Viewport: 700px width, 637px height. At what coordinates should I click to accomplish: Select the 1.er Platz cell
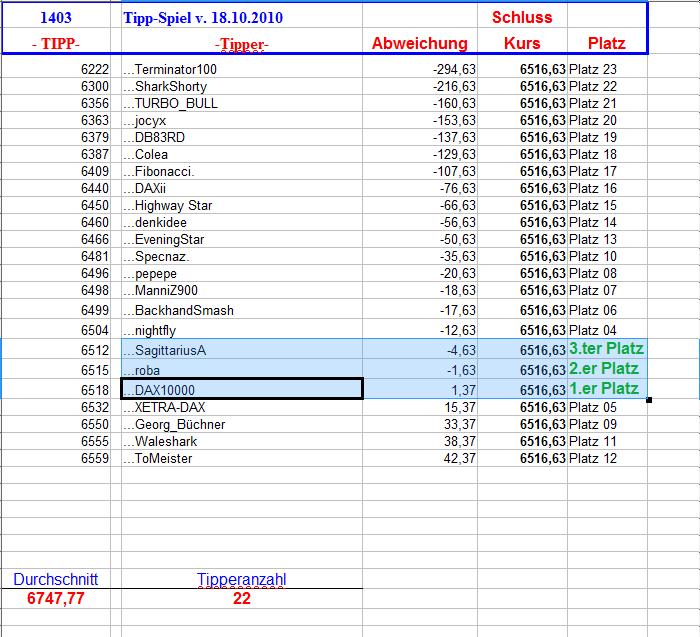(607, 389)
